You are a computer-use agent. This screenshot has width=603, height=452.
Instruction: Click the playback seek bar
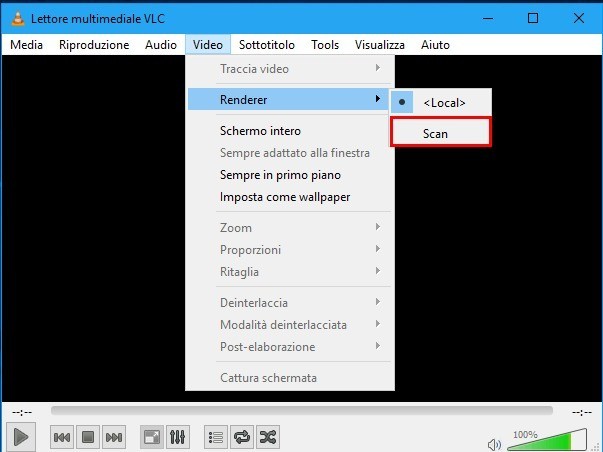click(302, 411)
